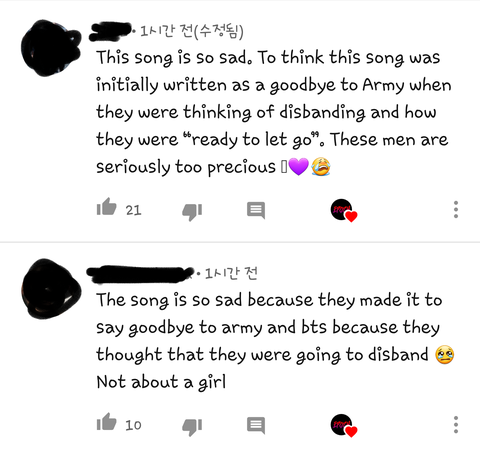Select the second comment text body
Screen dimensions: 480x456
coord(275,341)
